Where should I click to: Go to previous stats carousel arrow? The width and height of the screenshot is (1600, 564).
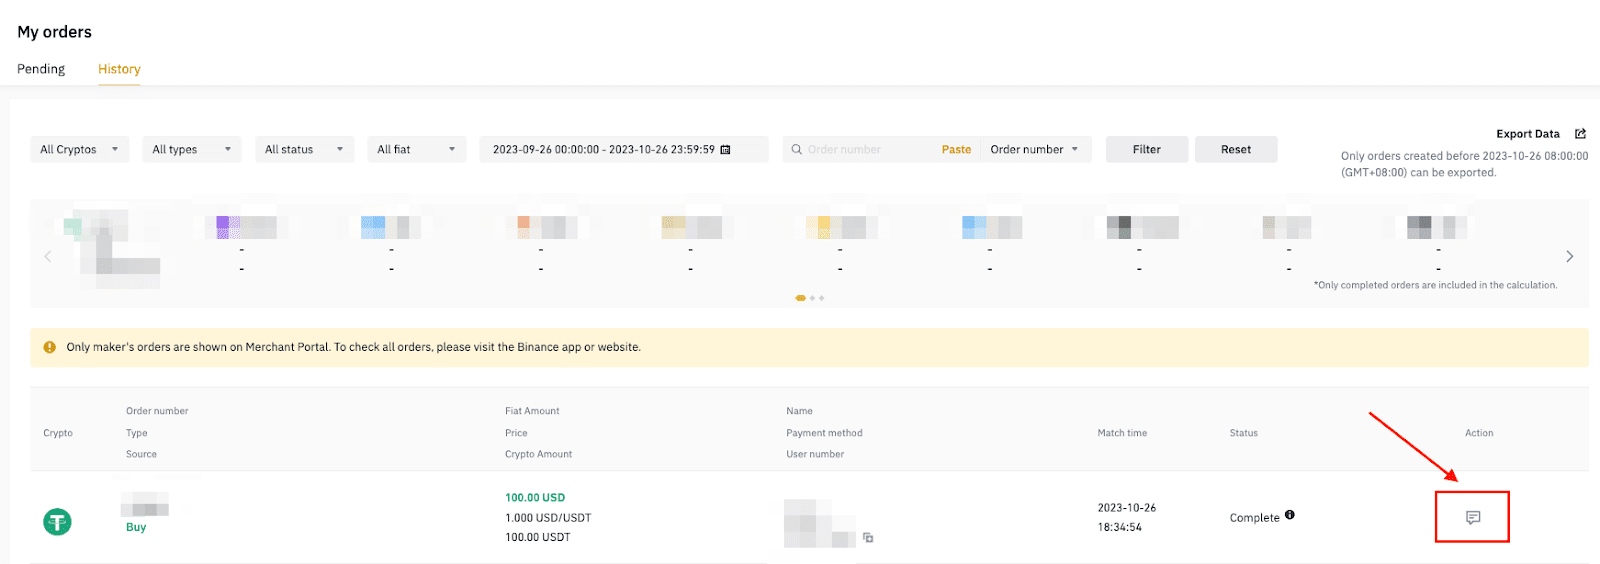coord(48,256)
